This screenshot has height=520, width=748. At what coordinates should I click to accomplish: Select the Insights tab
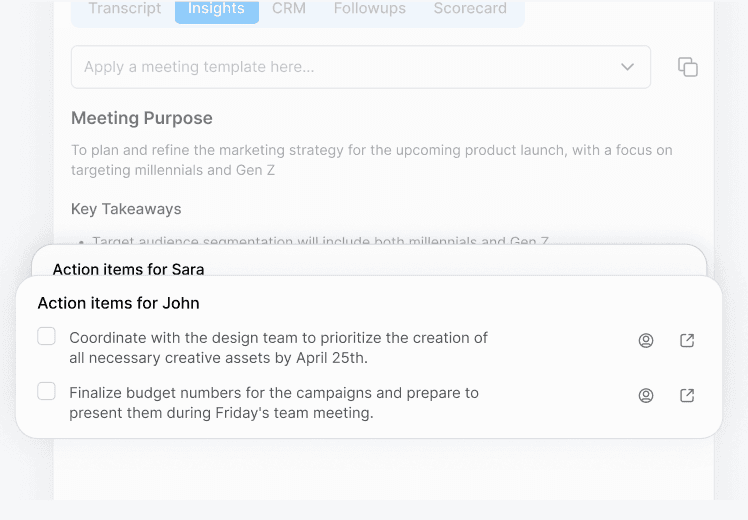216,9
